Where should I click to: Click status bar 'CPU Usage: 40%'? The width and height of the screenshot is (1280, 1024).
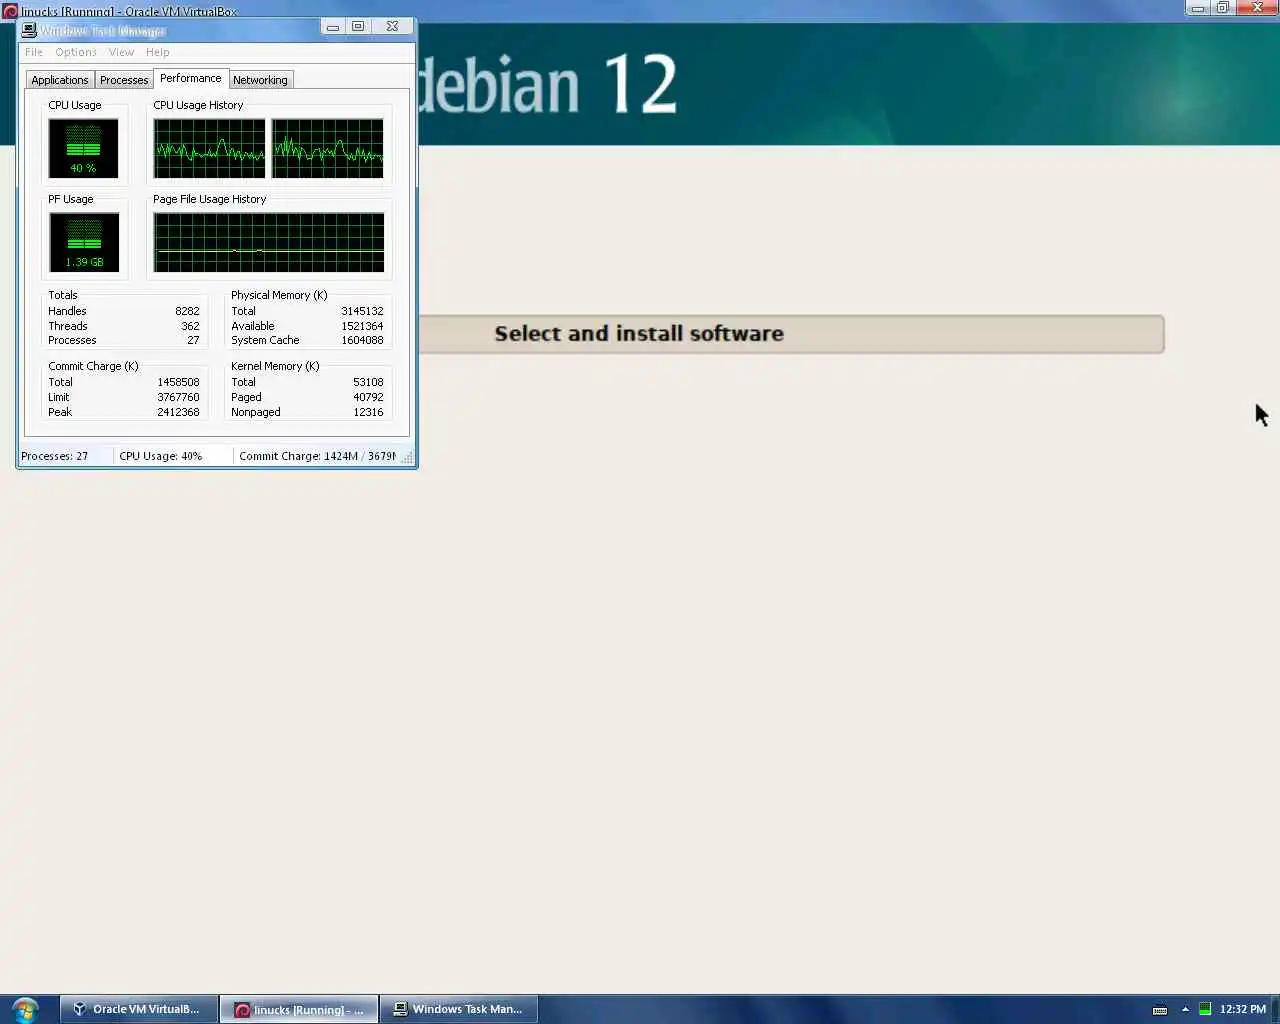tap(161, 456)
